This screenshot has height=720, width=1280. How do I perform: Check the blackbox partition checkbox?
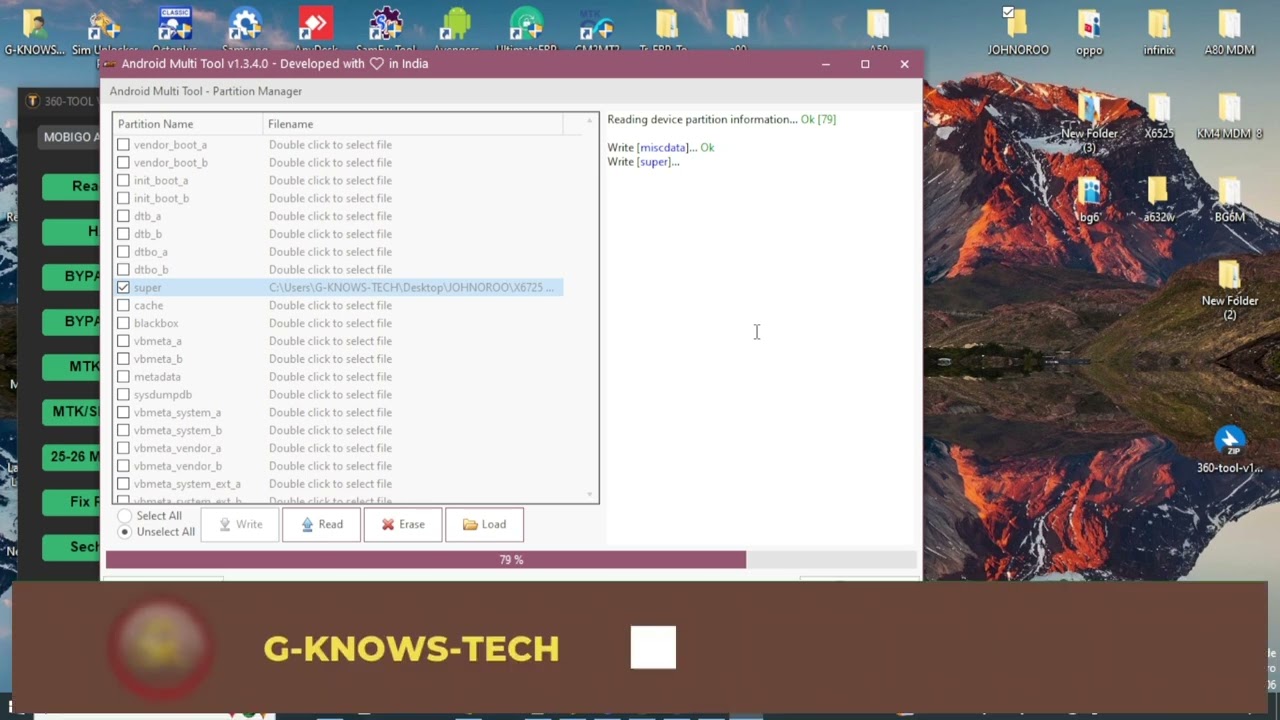point(123,324)
